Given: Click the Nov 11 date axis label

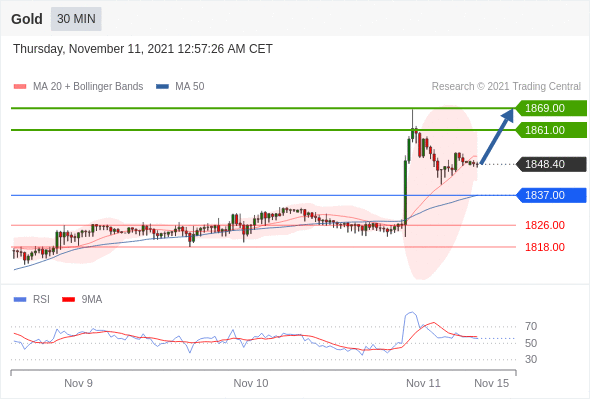Looking at the screenshot, I should pyautogui.click(x=423, y=383).
